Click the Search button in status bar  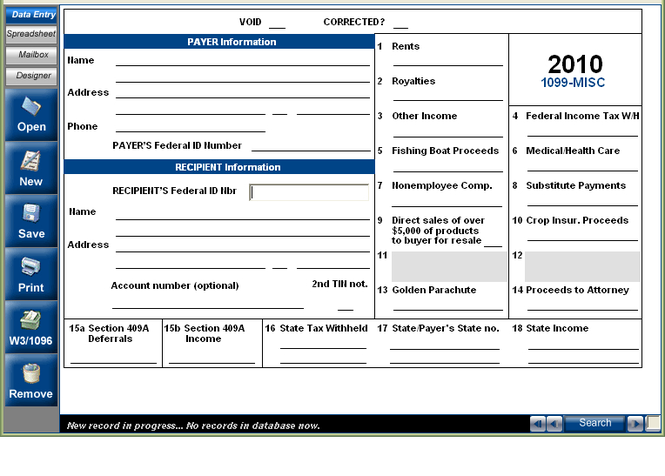click(x=595, y=423)
